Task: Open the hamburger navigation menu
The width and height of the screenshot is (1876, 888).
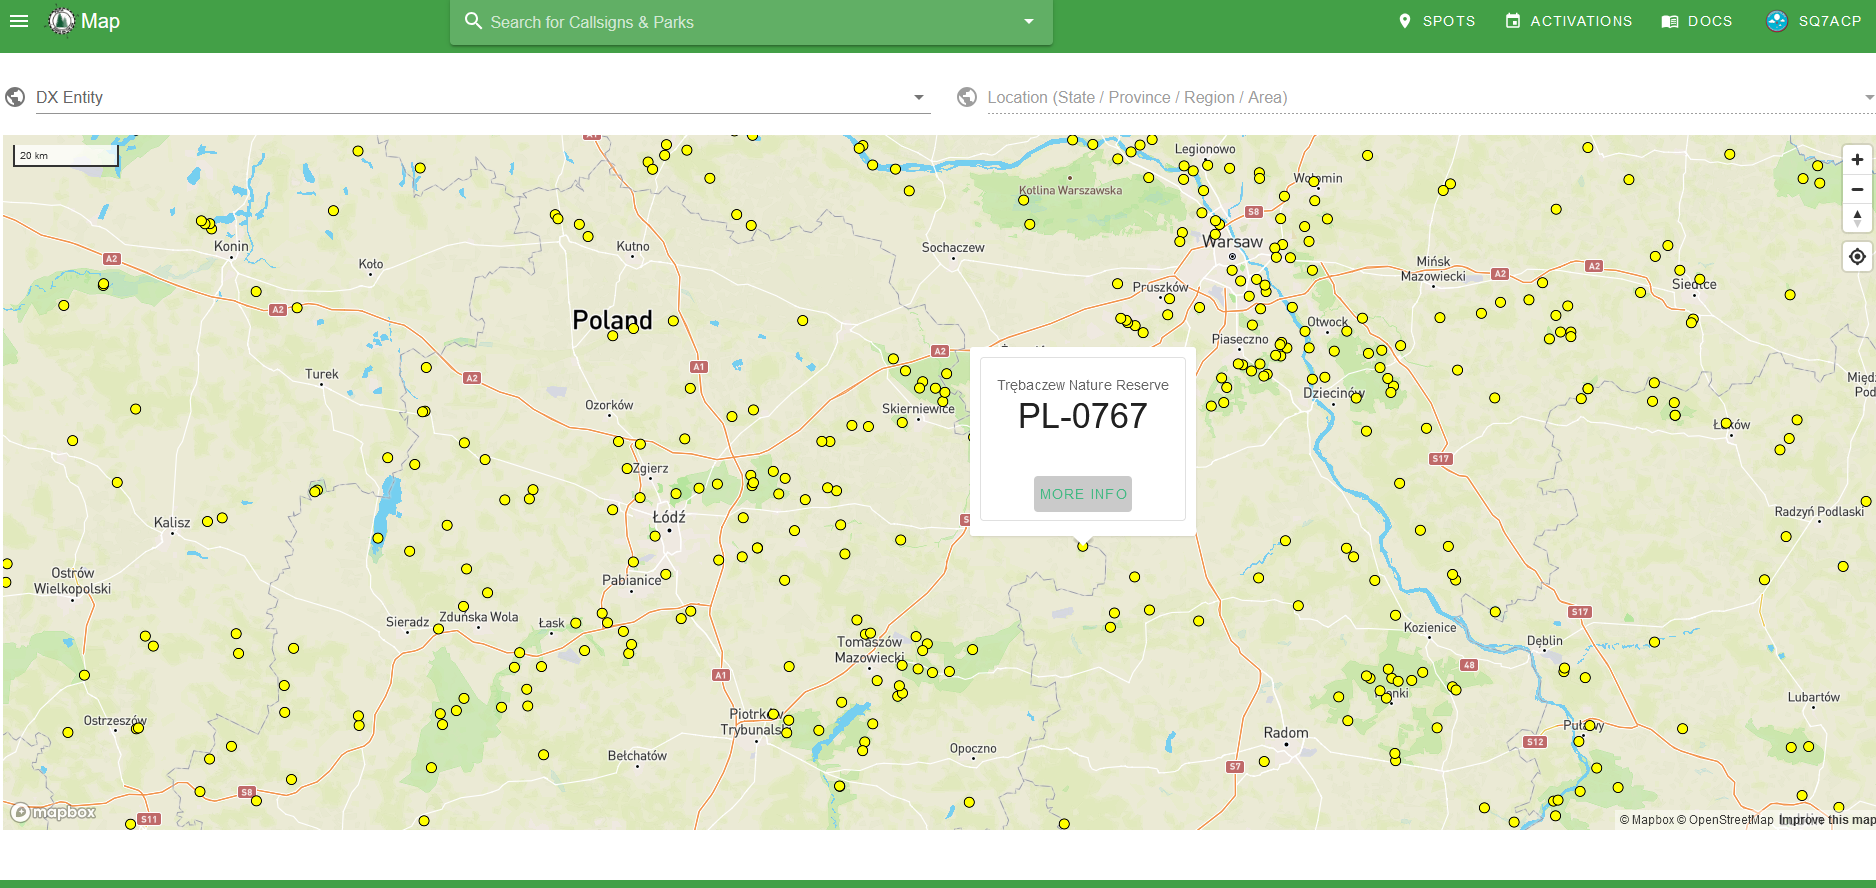Action: pyautogui.click(x=19, y=21)
